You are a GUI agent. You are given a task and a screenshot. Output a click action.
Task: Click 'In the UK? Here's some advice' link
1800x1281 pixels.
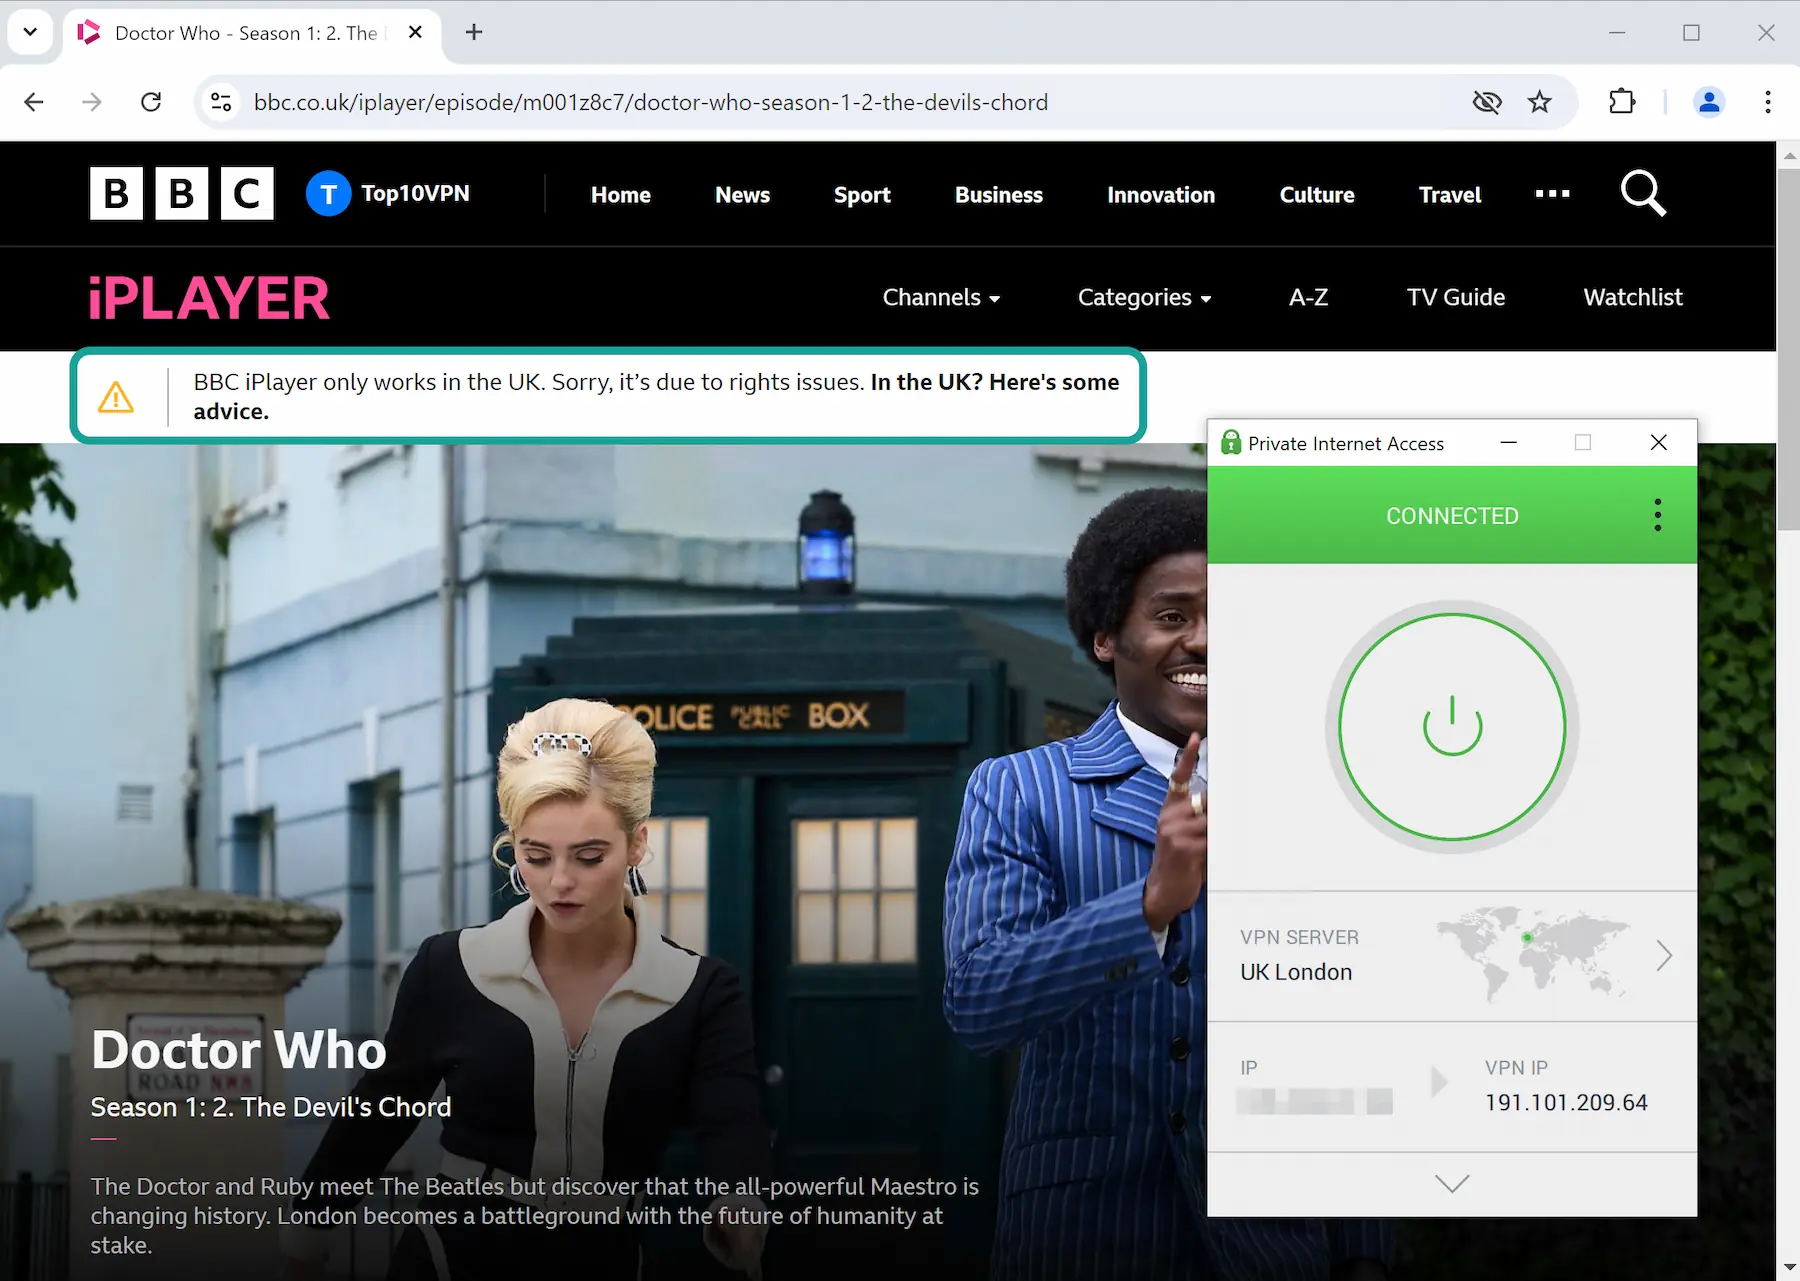[656, 396]
